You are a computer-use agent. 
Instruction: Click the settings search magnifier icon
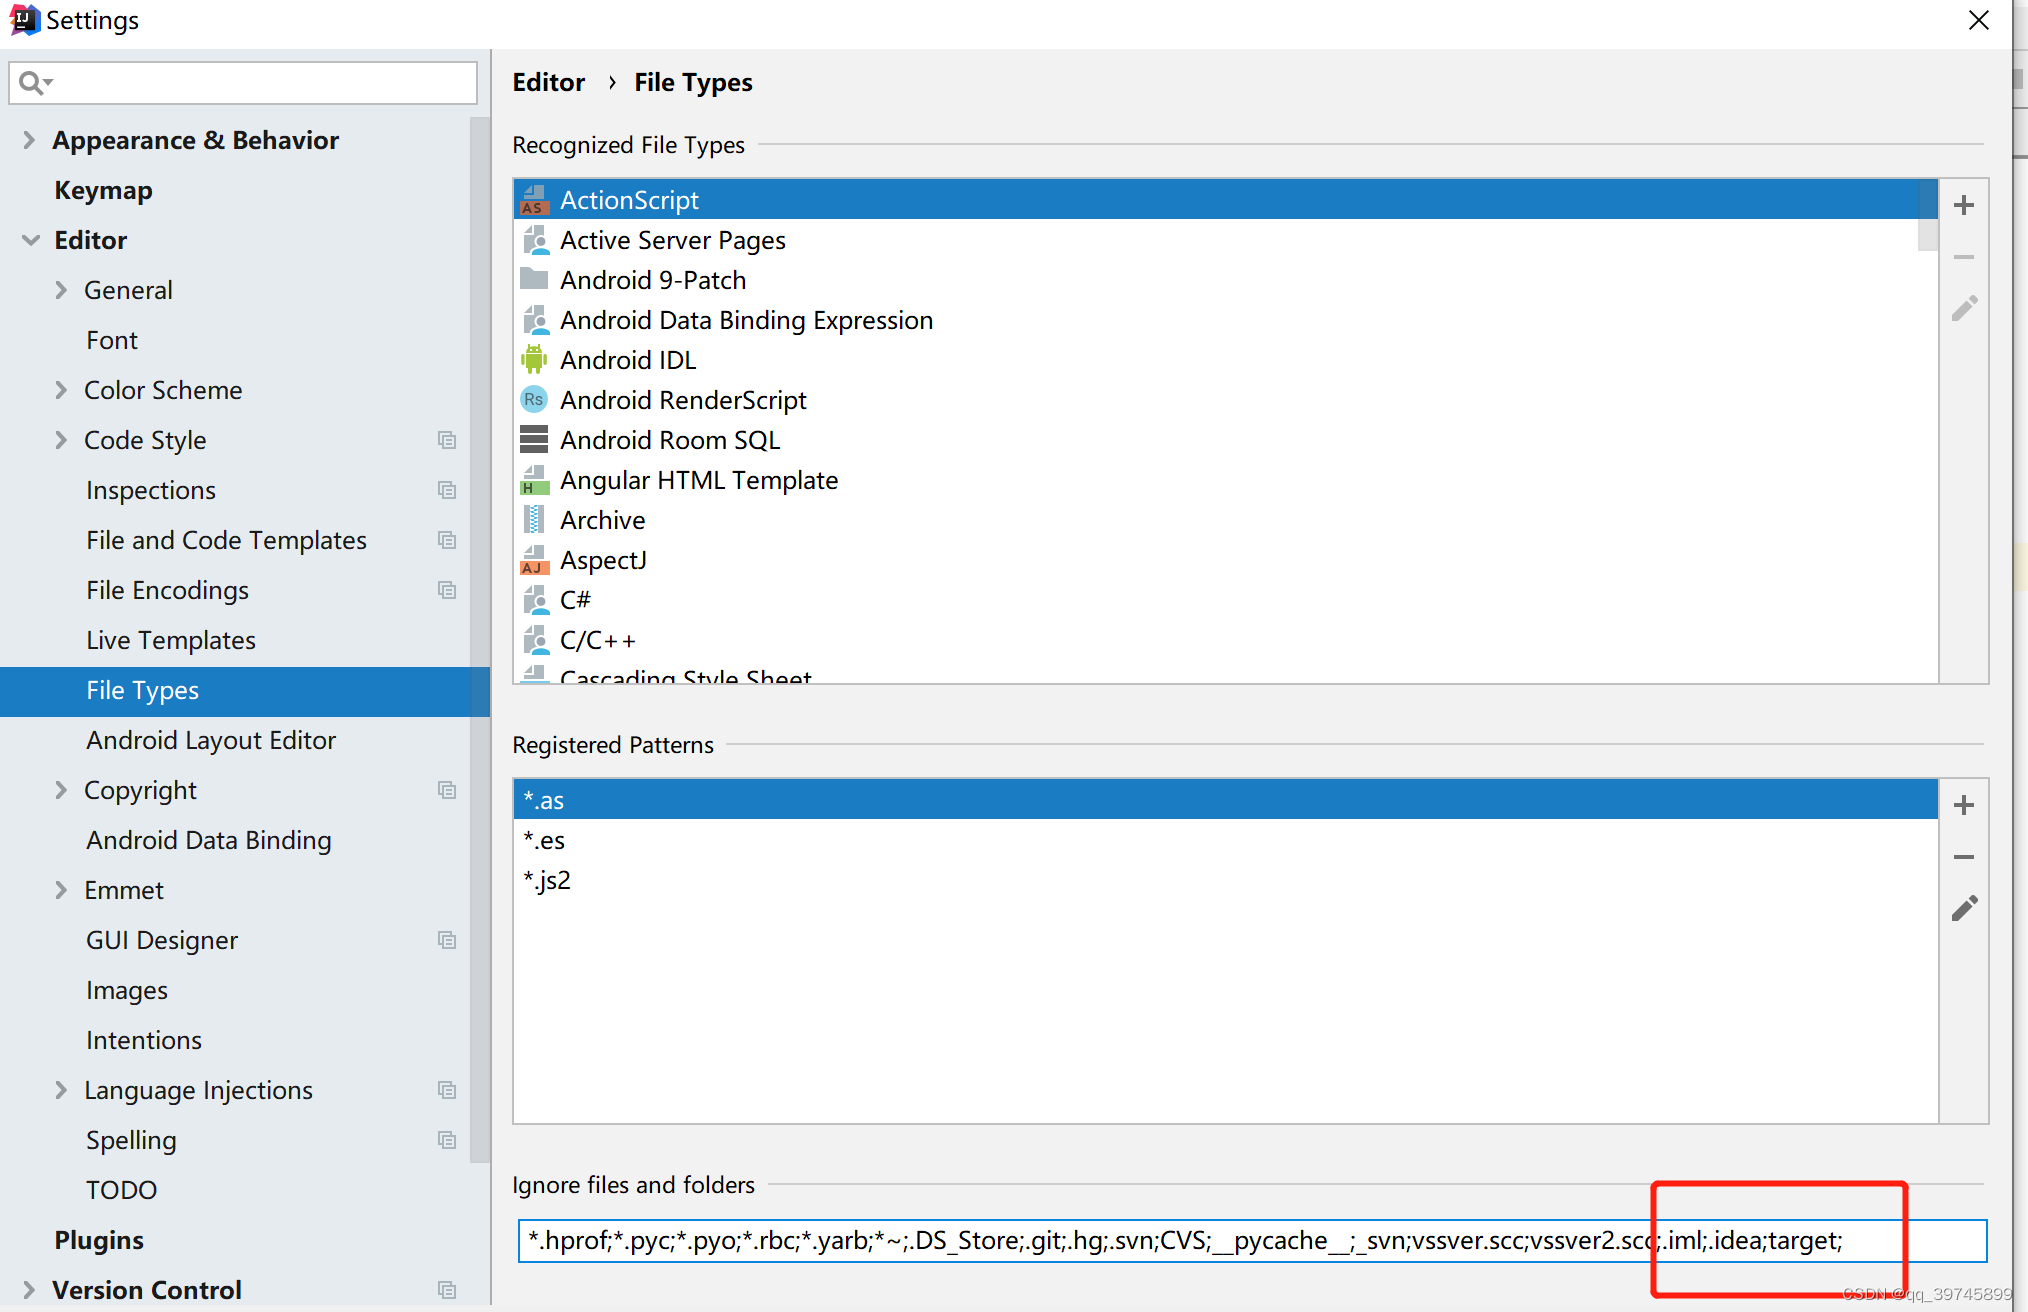point(32,83)
